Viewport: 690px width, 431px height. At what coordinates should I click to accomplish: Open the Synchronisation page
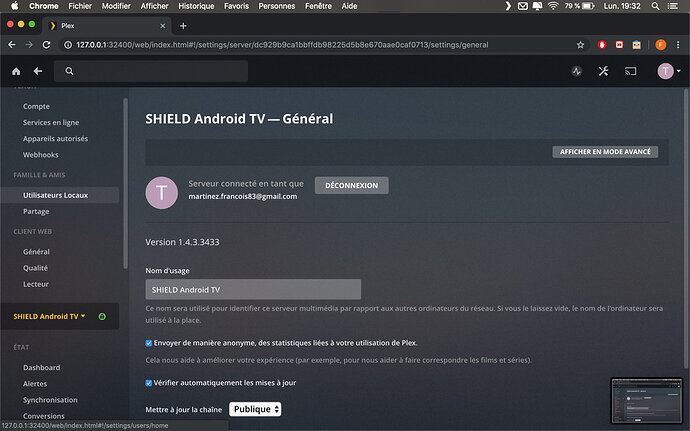point(50,400)
